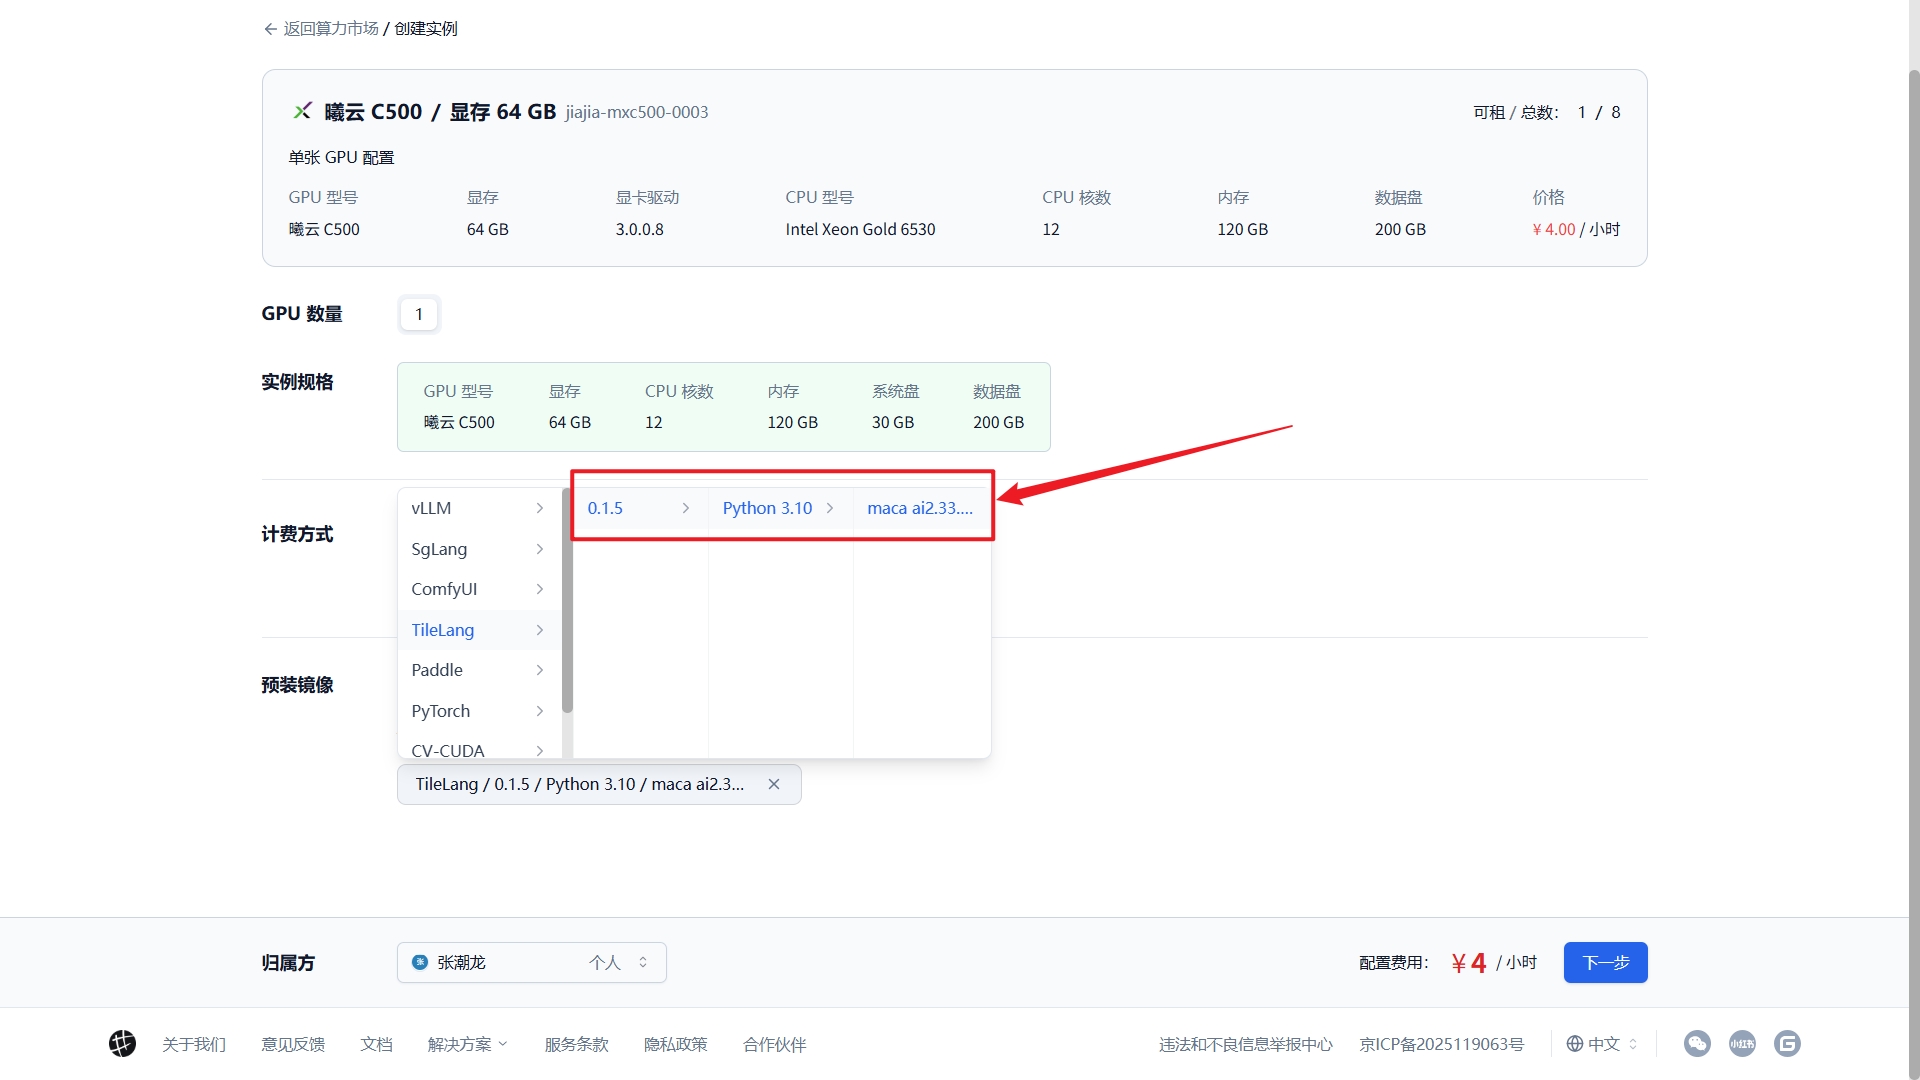Clear the selected TileLang image tag

(773, 784)
